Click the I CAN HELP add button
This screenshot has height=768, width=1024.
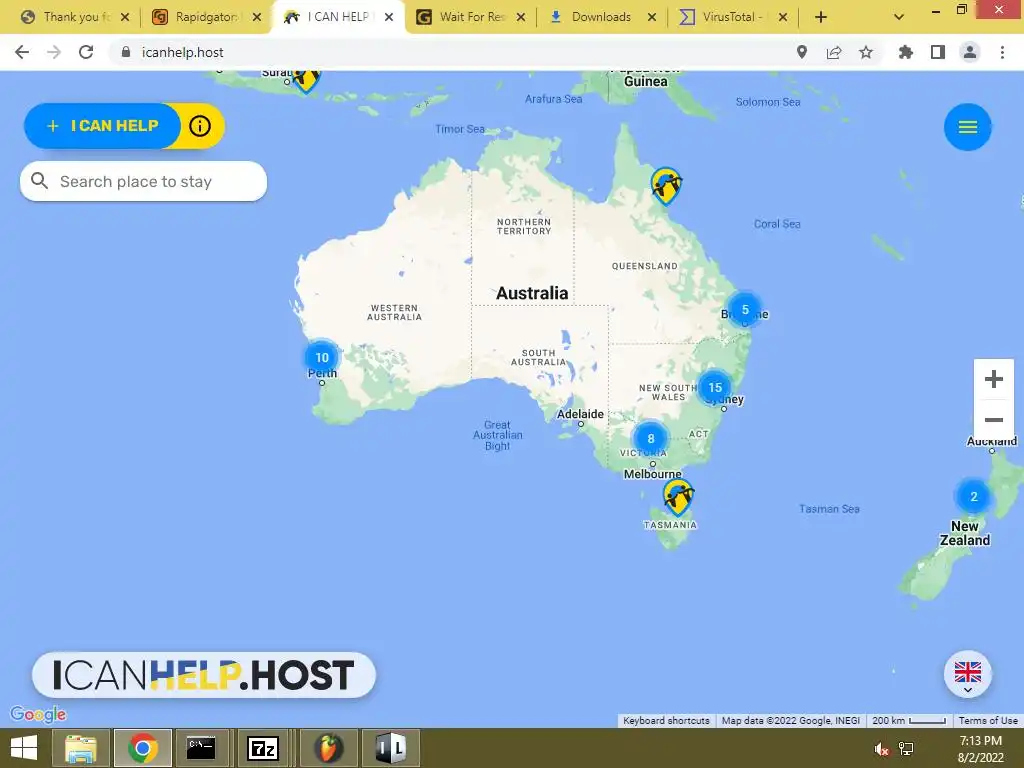click(x=103, y=125)
